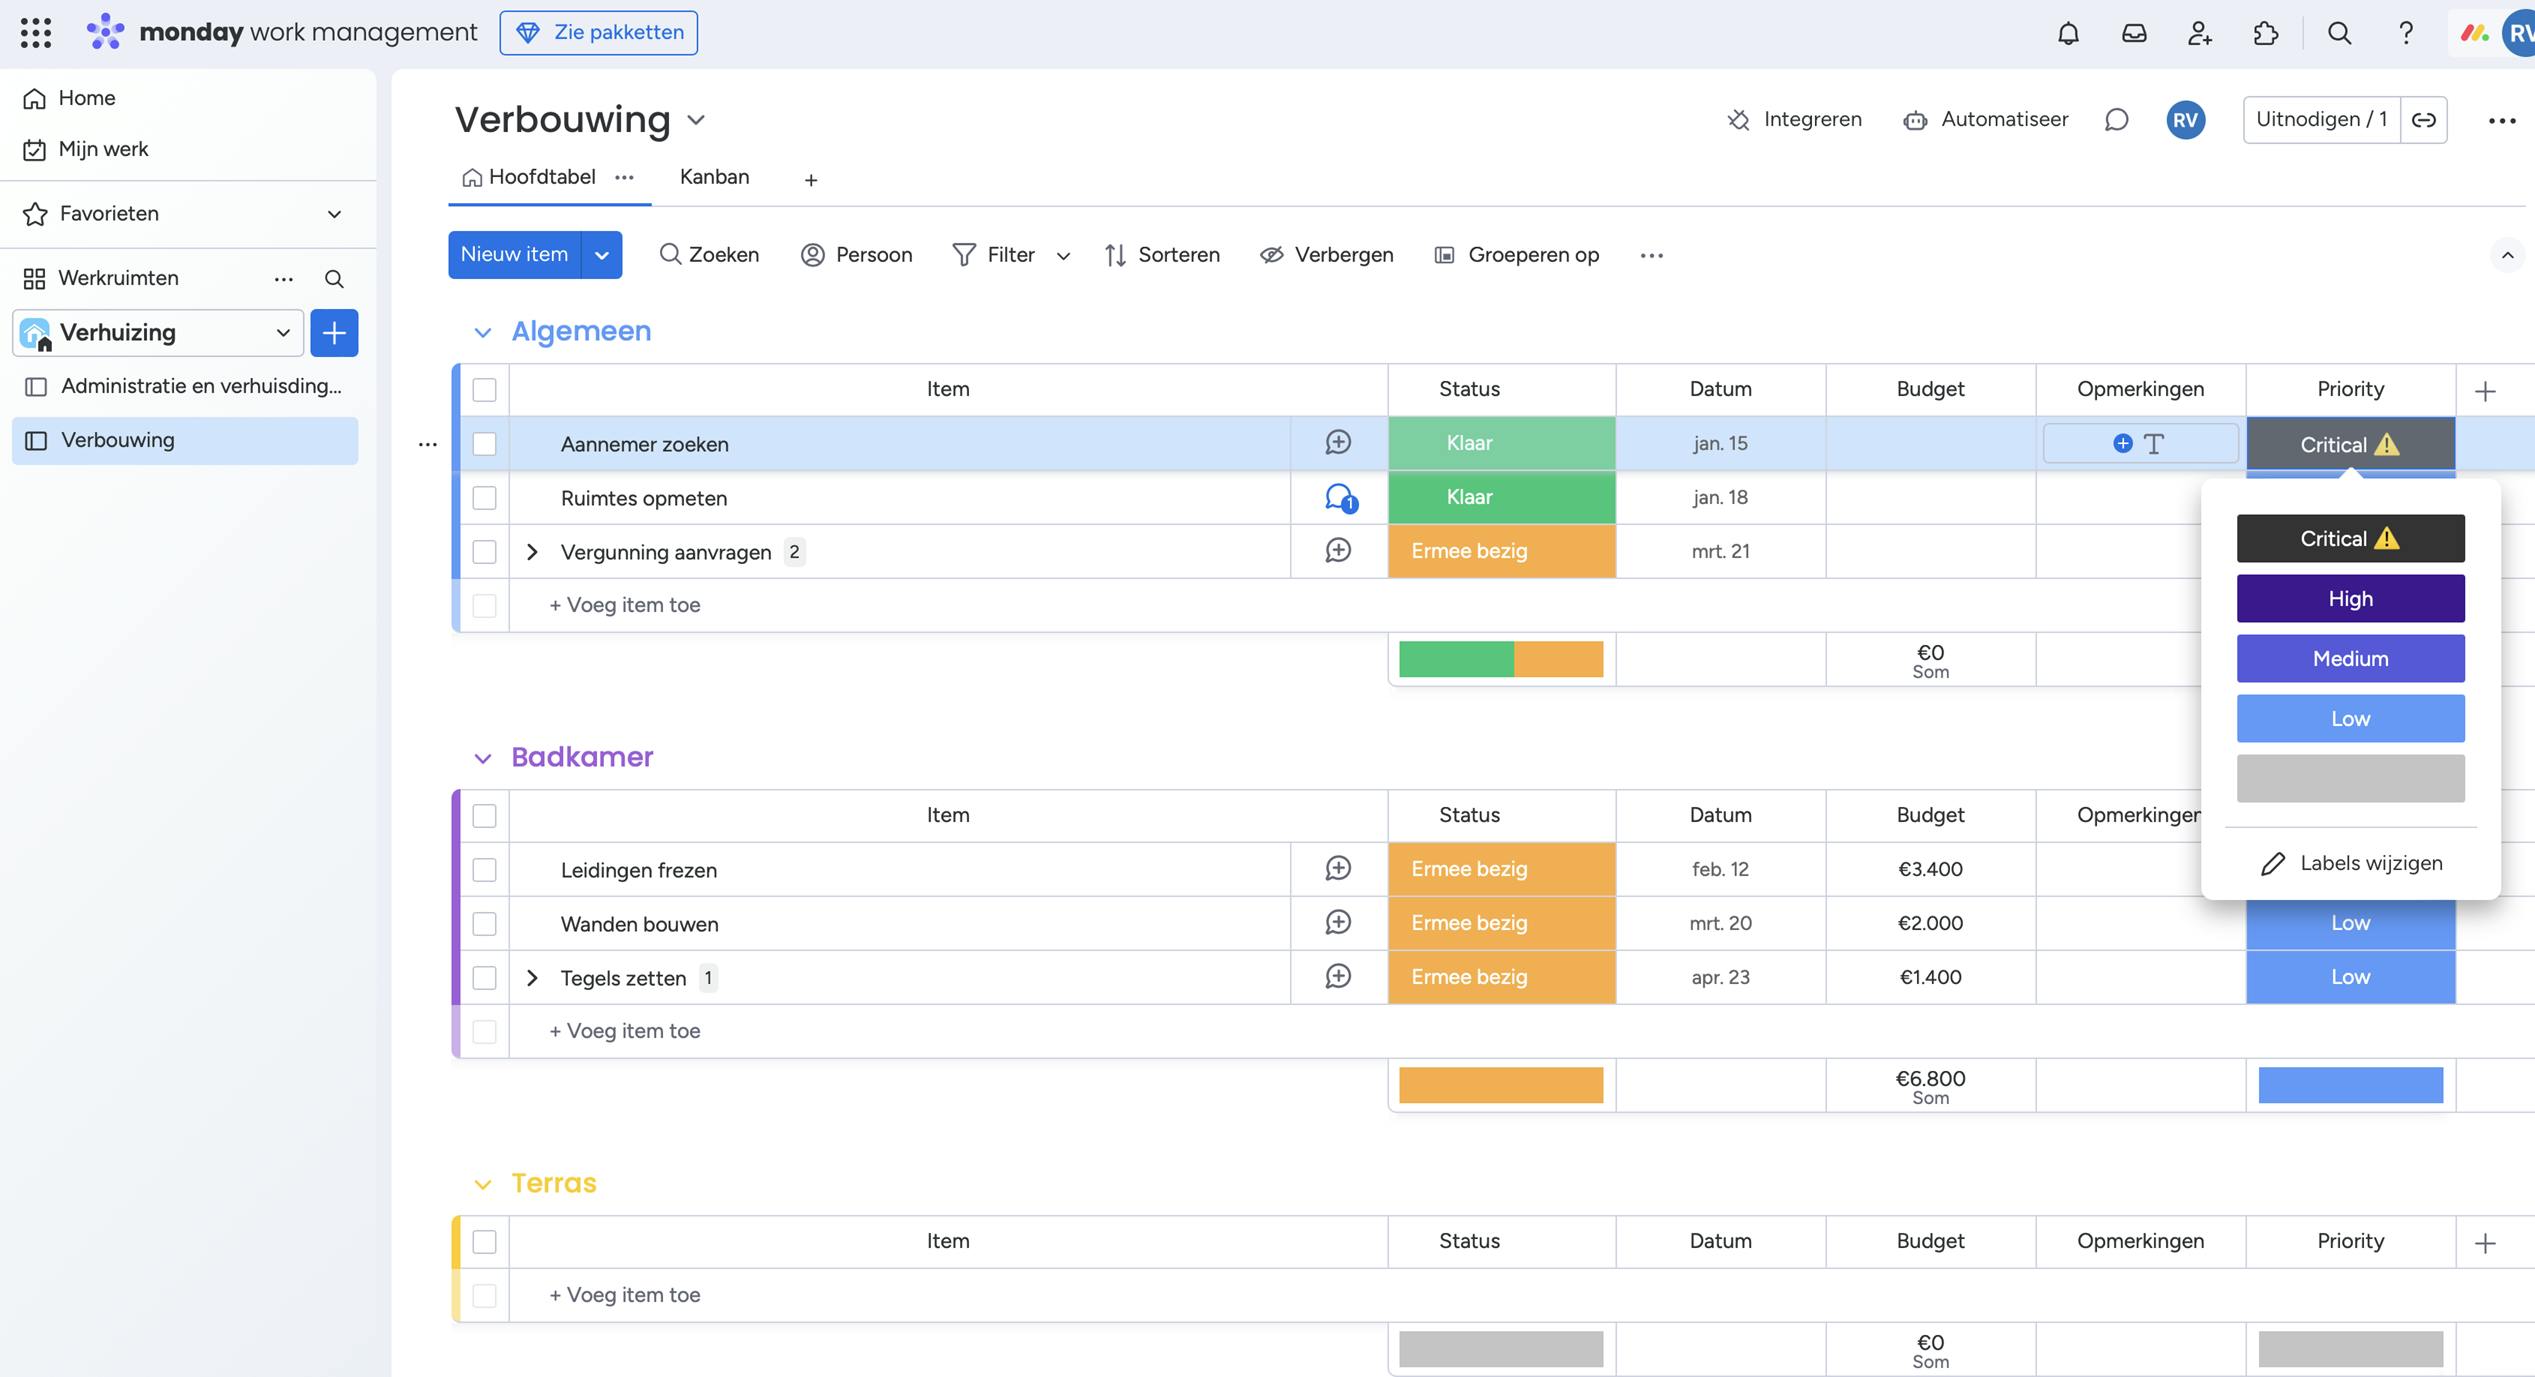Viewport: 2535px width, 1377px height.
Task: Open the help question mark
Action: click(2405, 33)
